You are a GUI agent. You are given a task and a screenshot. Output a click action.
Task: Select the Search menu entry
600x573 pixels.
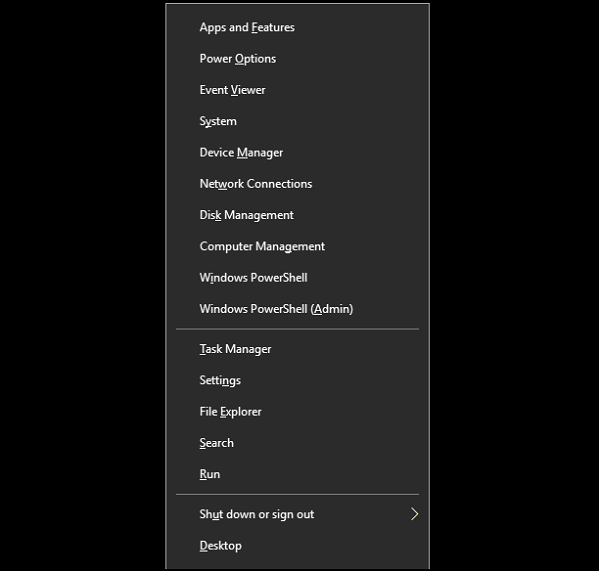pos(217,443)
